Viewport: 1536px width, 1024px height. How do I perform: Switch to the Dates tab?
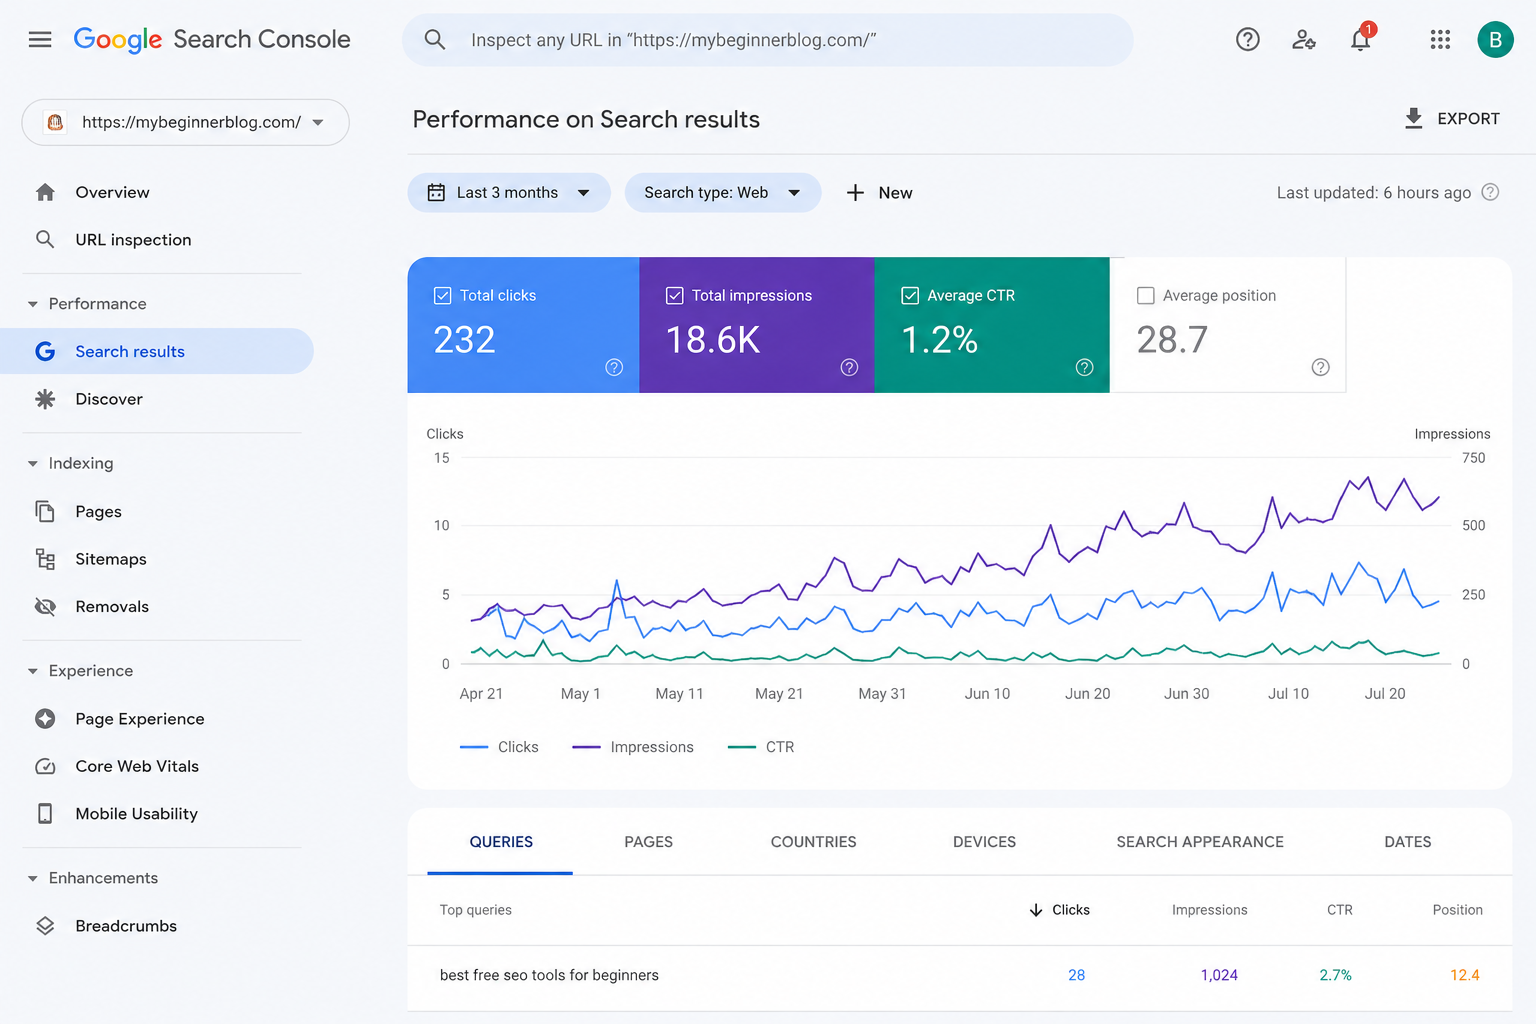click(1408, 842)
